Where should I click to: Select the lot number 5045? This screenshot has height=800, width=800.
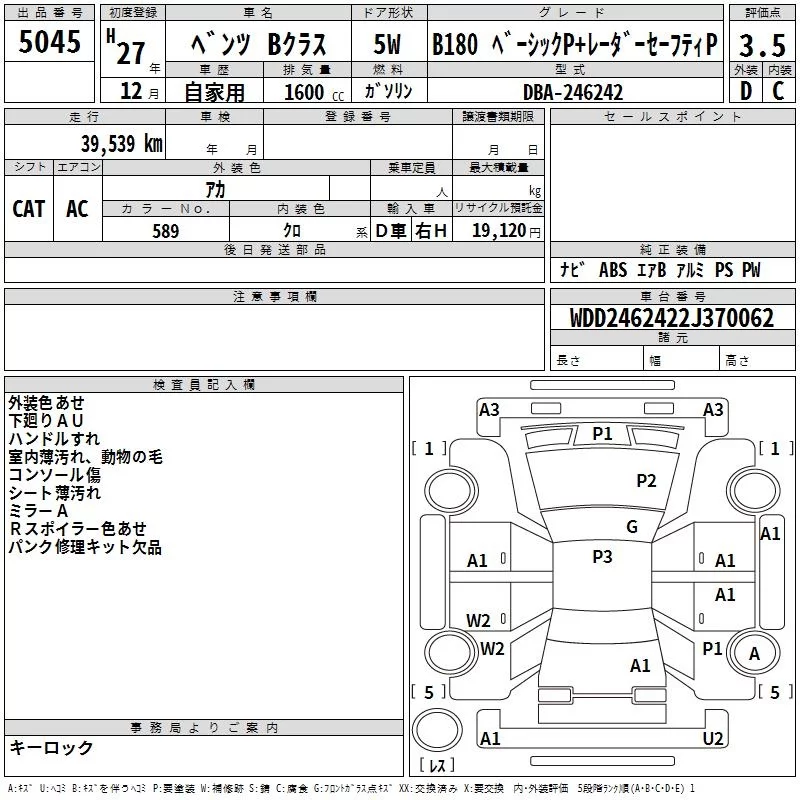pos(50,43)
